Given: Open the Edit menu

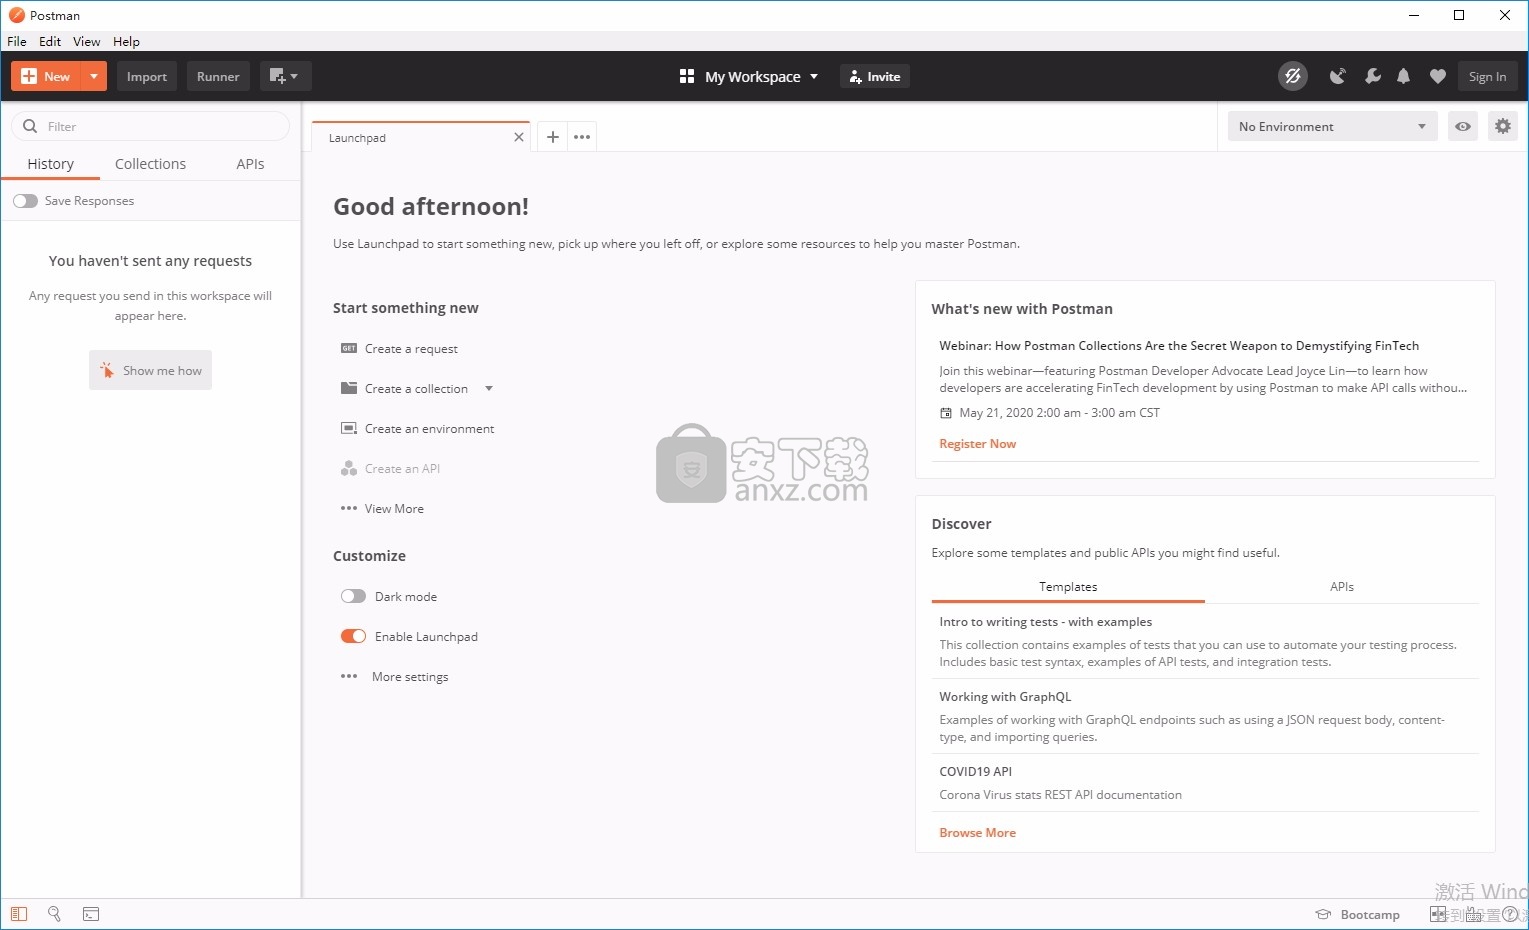Looking at the screenshot, I should 50,41.
